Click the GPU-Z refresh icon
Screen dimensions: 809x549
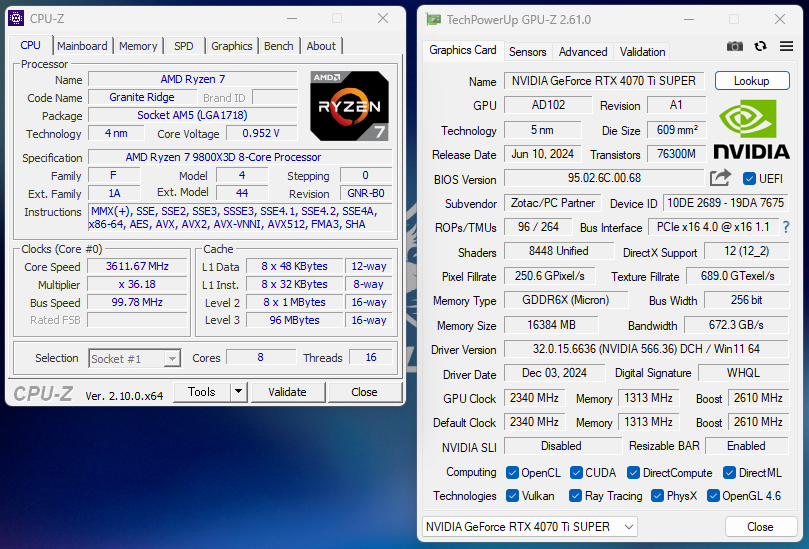click(760, 46)
